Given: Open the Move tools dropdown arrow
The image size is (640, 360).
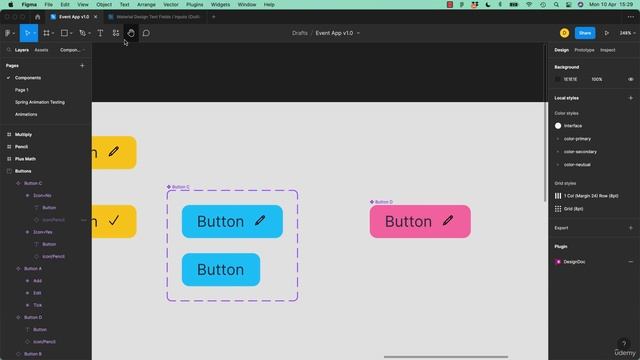Looking at the screenshot, I should tap(35, 33).
